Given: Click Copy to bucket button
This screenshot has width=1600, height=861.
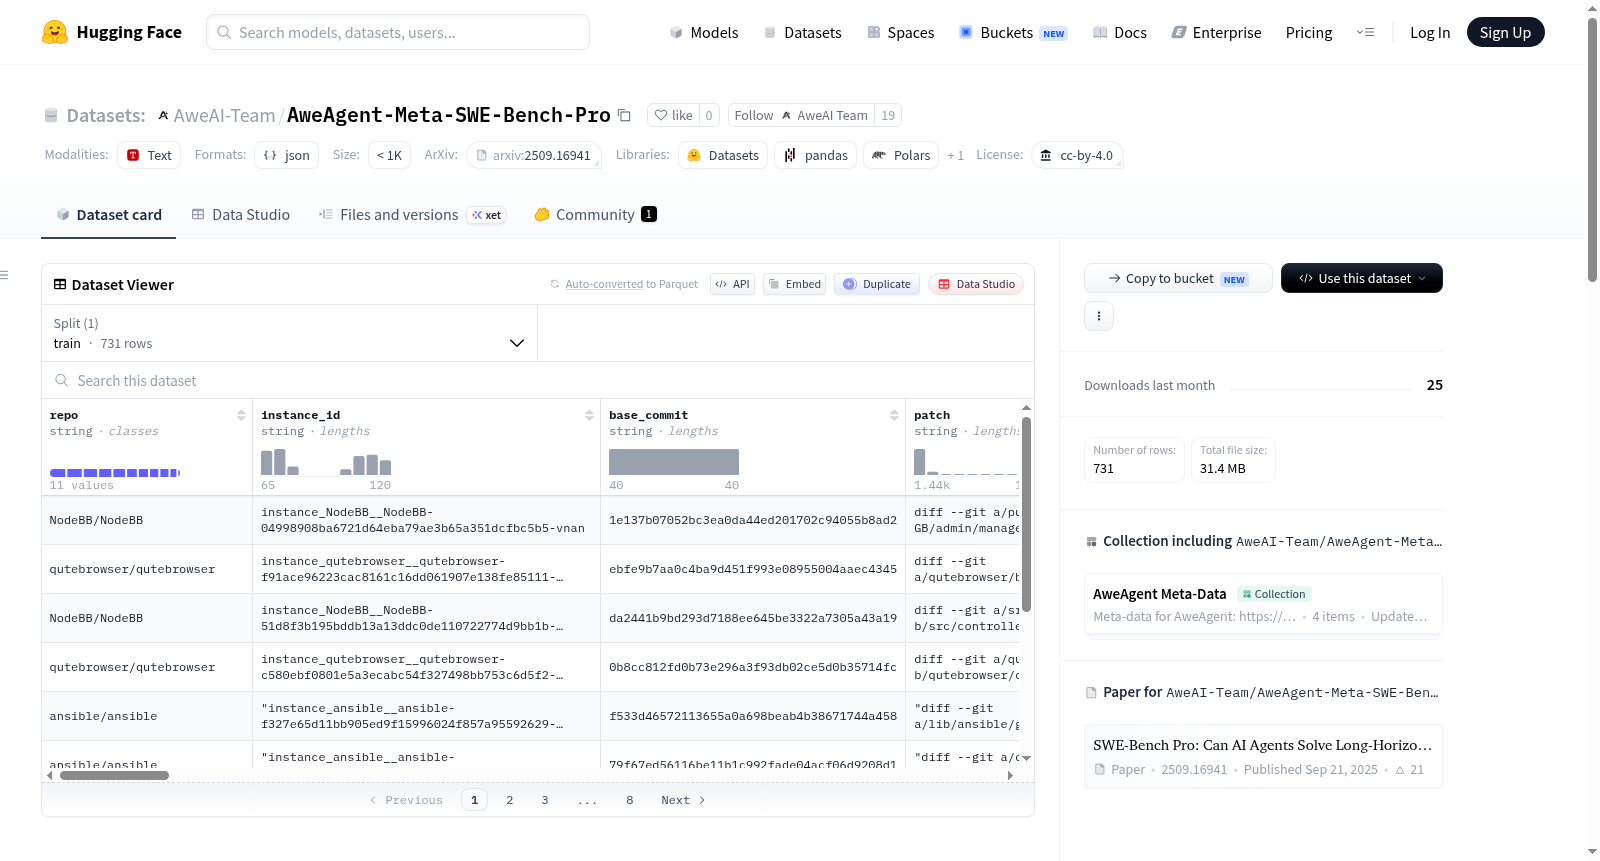Looking at the screenshot, I should point(1178,278).
